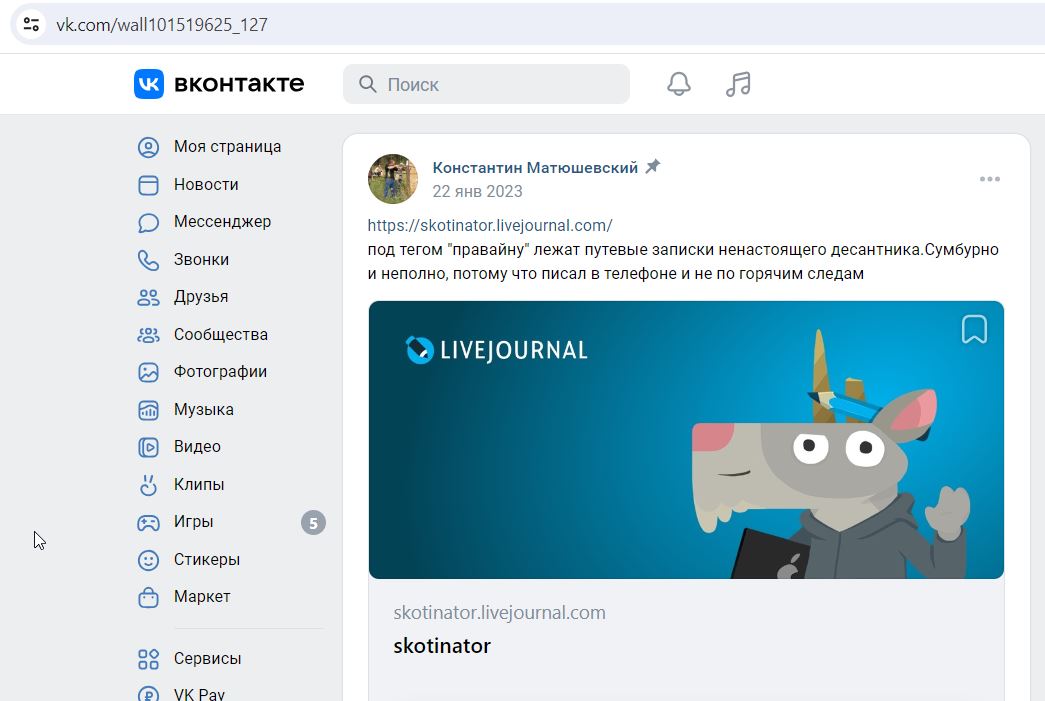Open the music note icon in header
The image size is (1045, 701).
coord(738,84)
